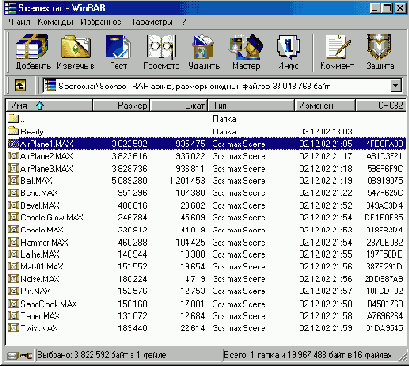
Task: Open the Команды (Commands) menu
Action: (55, 22)
